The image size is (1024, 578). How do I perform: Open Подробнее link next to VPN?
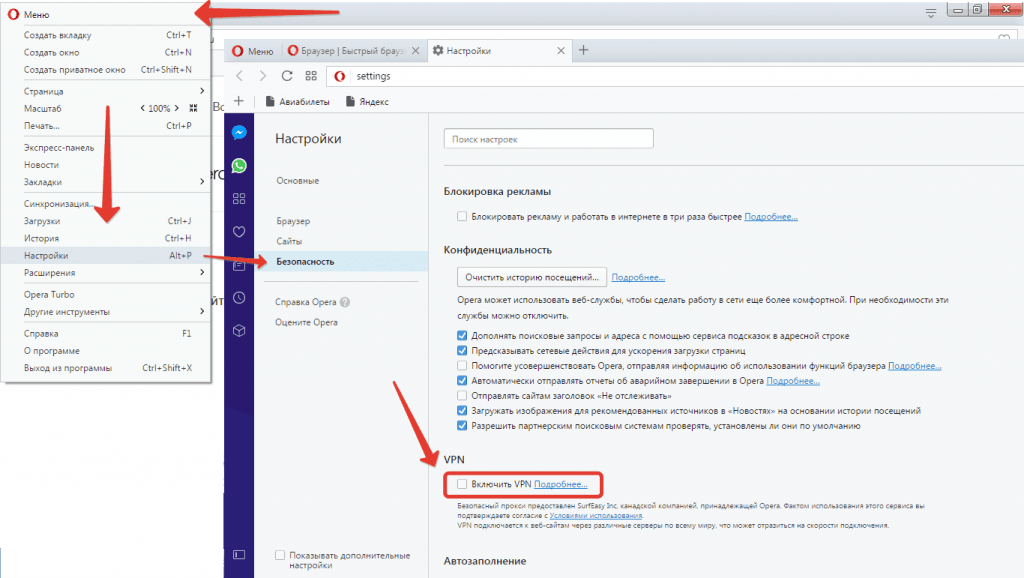pyautogui.click(x=560, y=484)
